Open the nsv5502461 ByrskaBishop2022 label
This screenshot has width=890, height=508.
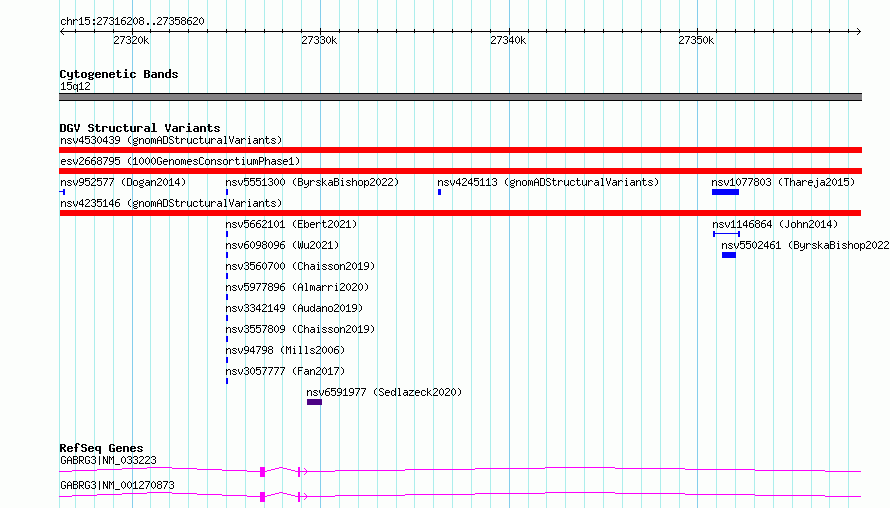(805, 245)
